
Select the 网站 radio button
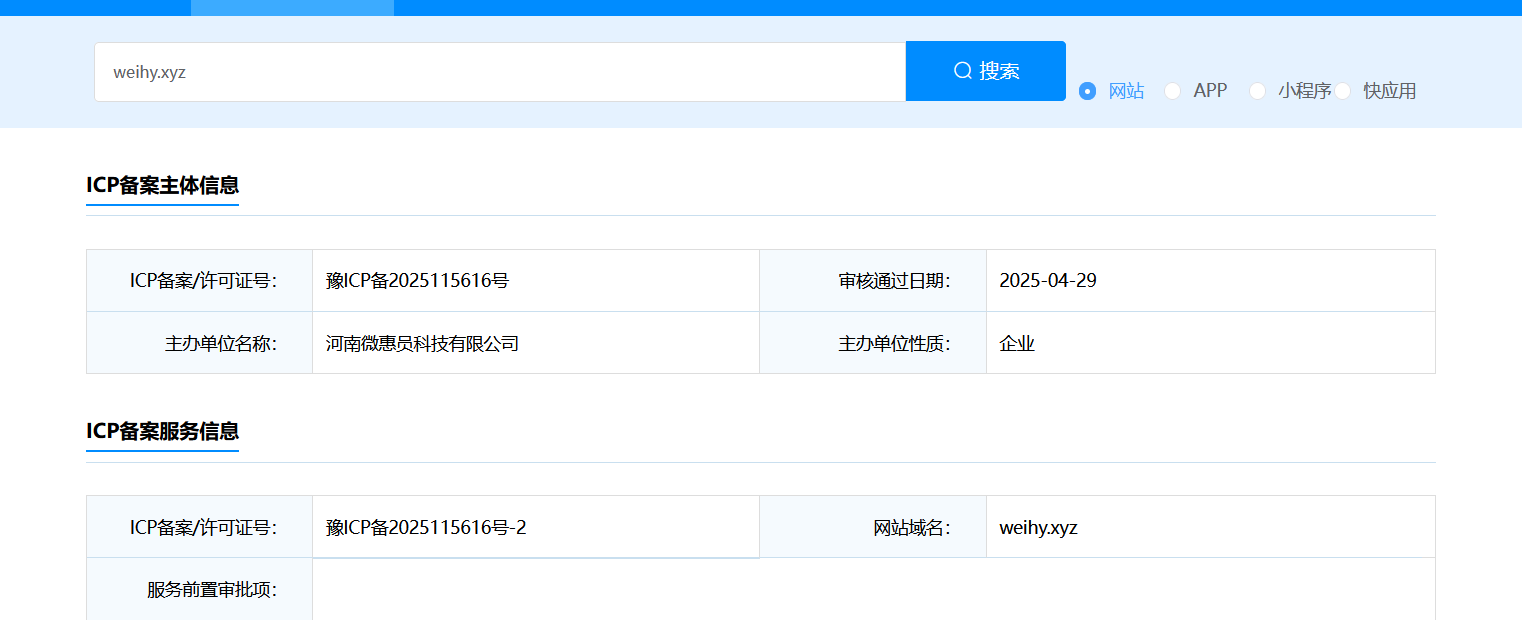(x=1088, y=91)
